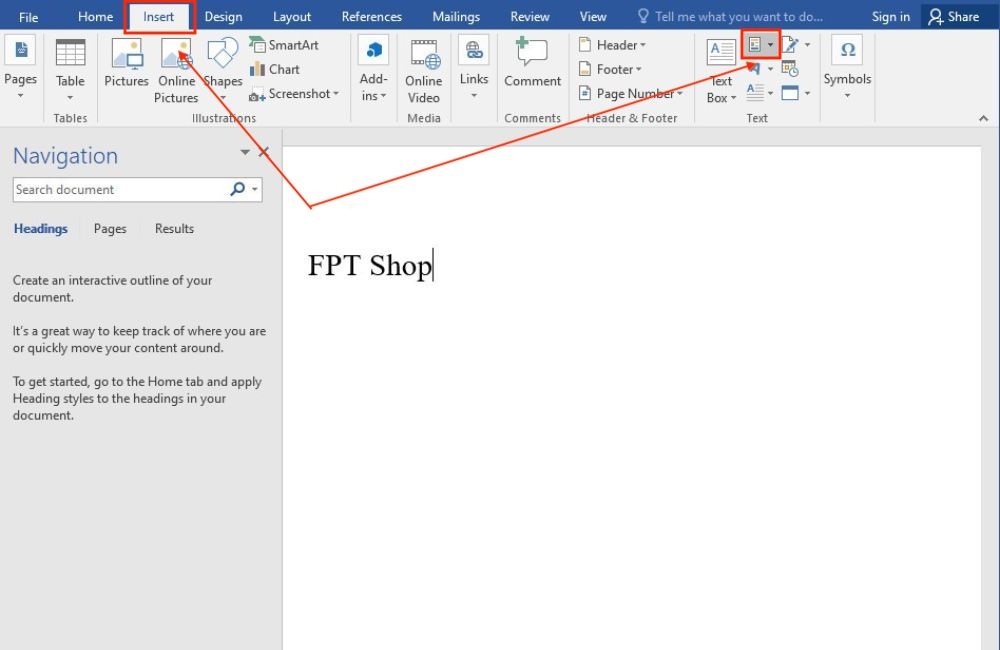Select Results tab in Navigation pane
Viewport: 1000px width, 650px height.
click(x=174, y=228)
